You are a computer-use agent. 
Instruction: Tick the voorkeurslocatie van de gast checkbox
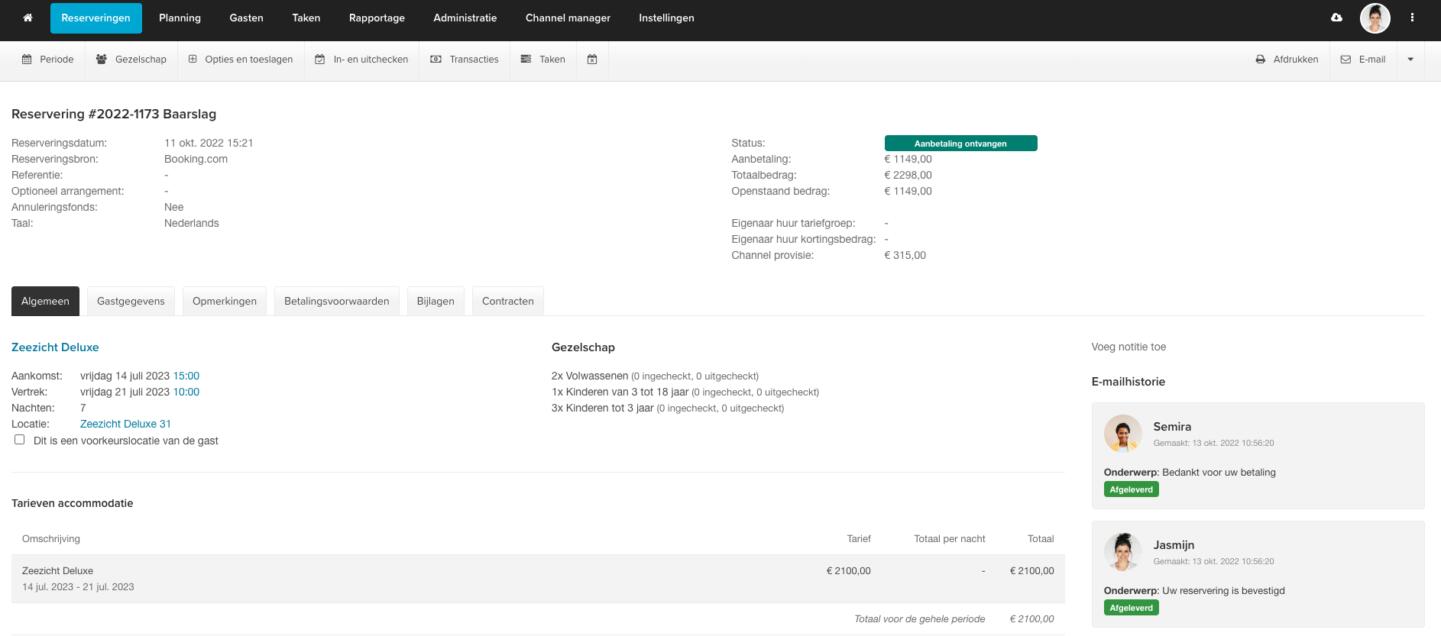19,440
